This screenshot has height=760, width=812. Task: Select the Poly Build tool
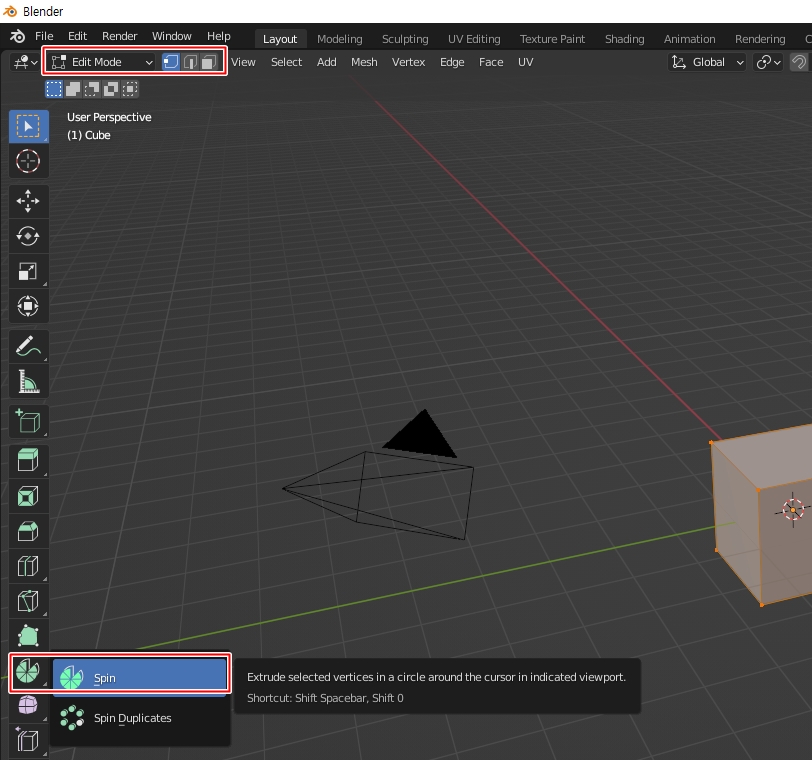pos(28,636)
